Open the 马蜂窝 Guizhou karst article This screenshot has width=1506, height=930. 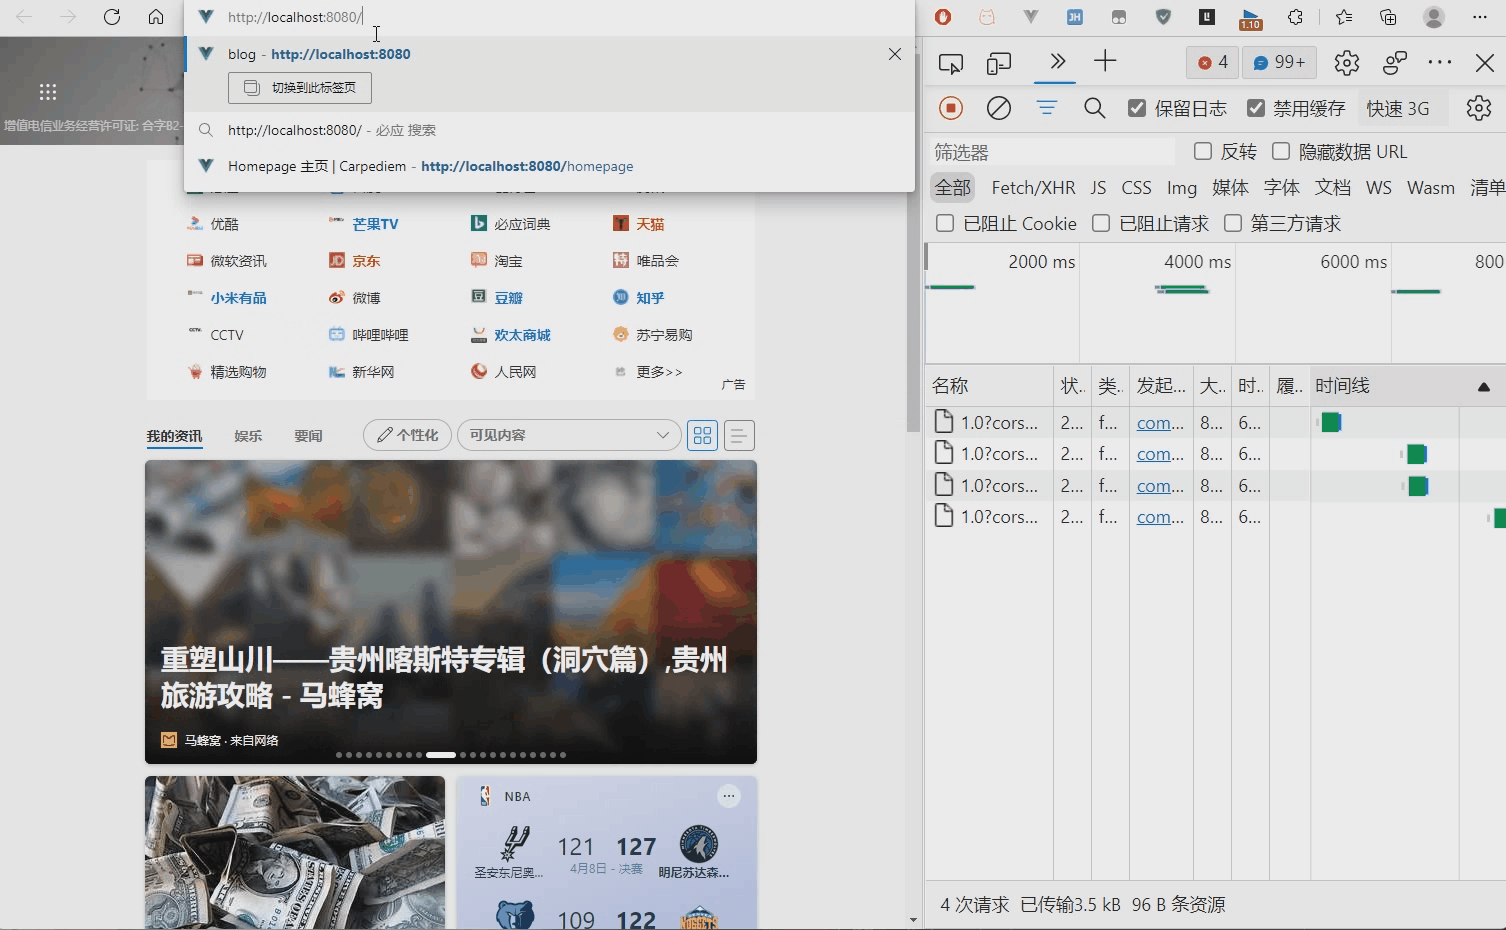click(451, 612)
